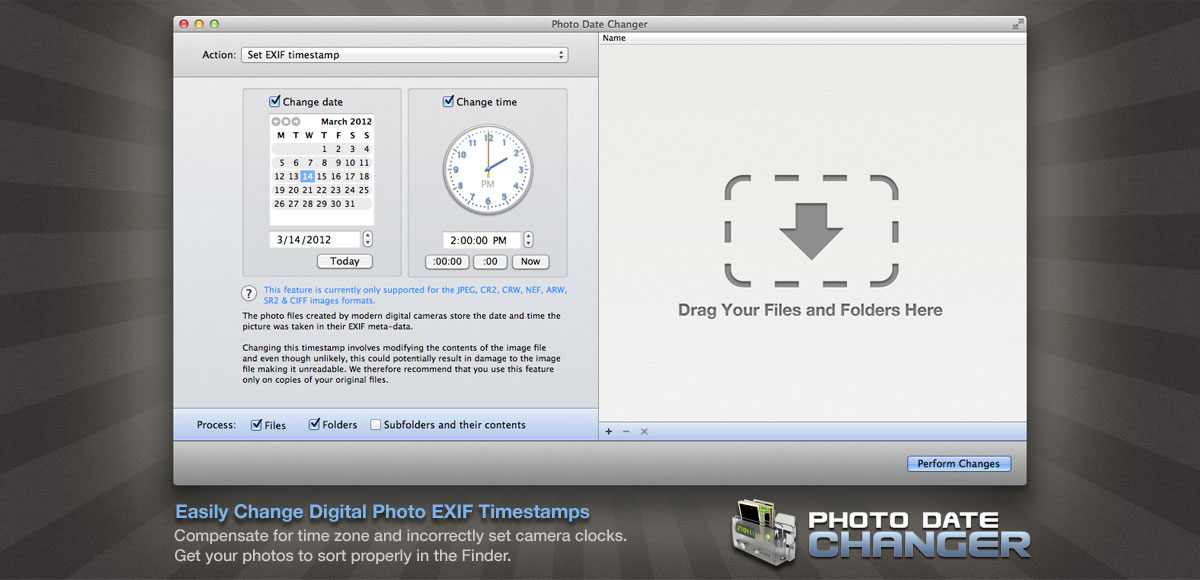
Task: Select day 18 in the March calendar
Action: 365,176
